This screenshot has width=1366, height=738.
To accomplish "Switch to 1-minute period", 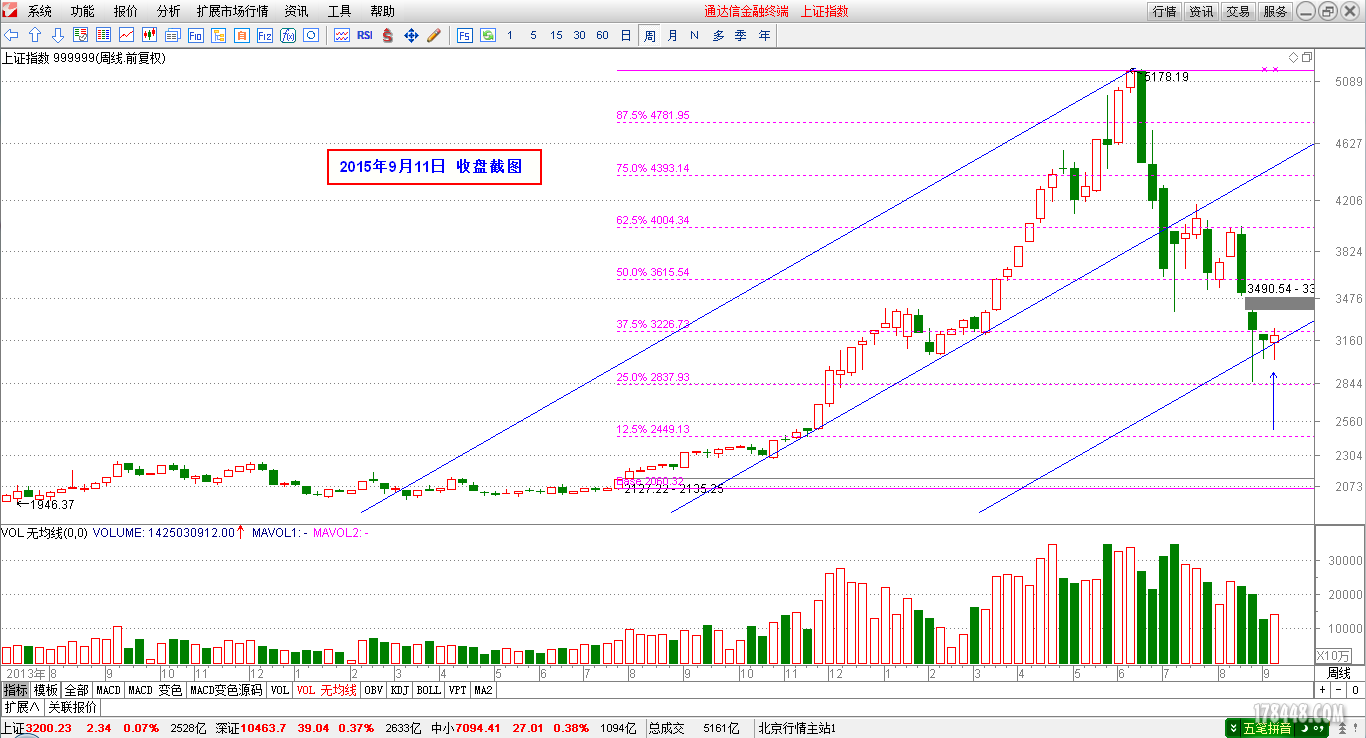I will 510,35.
